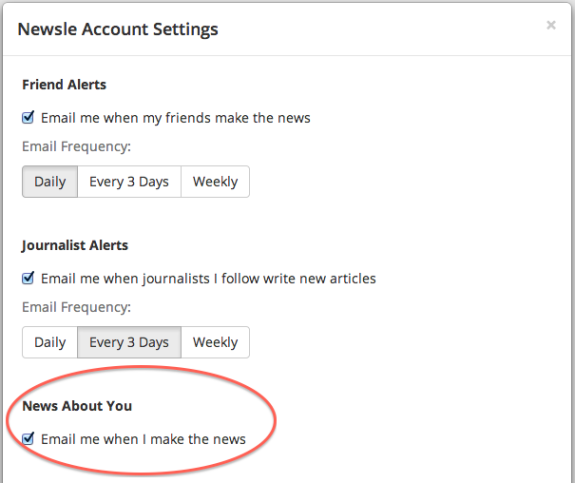Choose Every 3 Days for Friend Alerts
575x483 pixels.
[129, 182]
